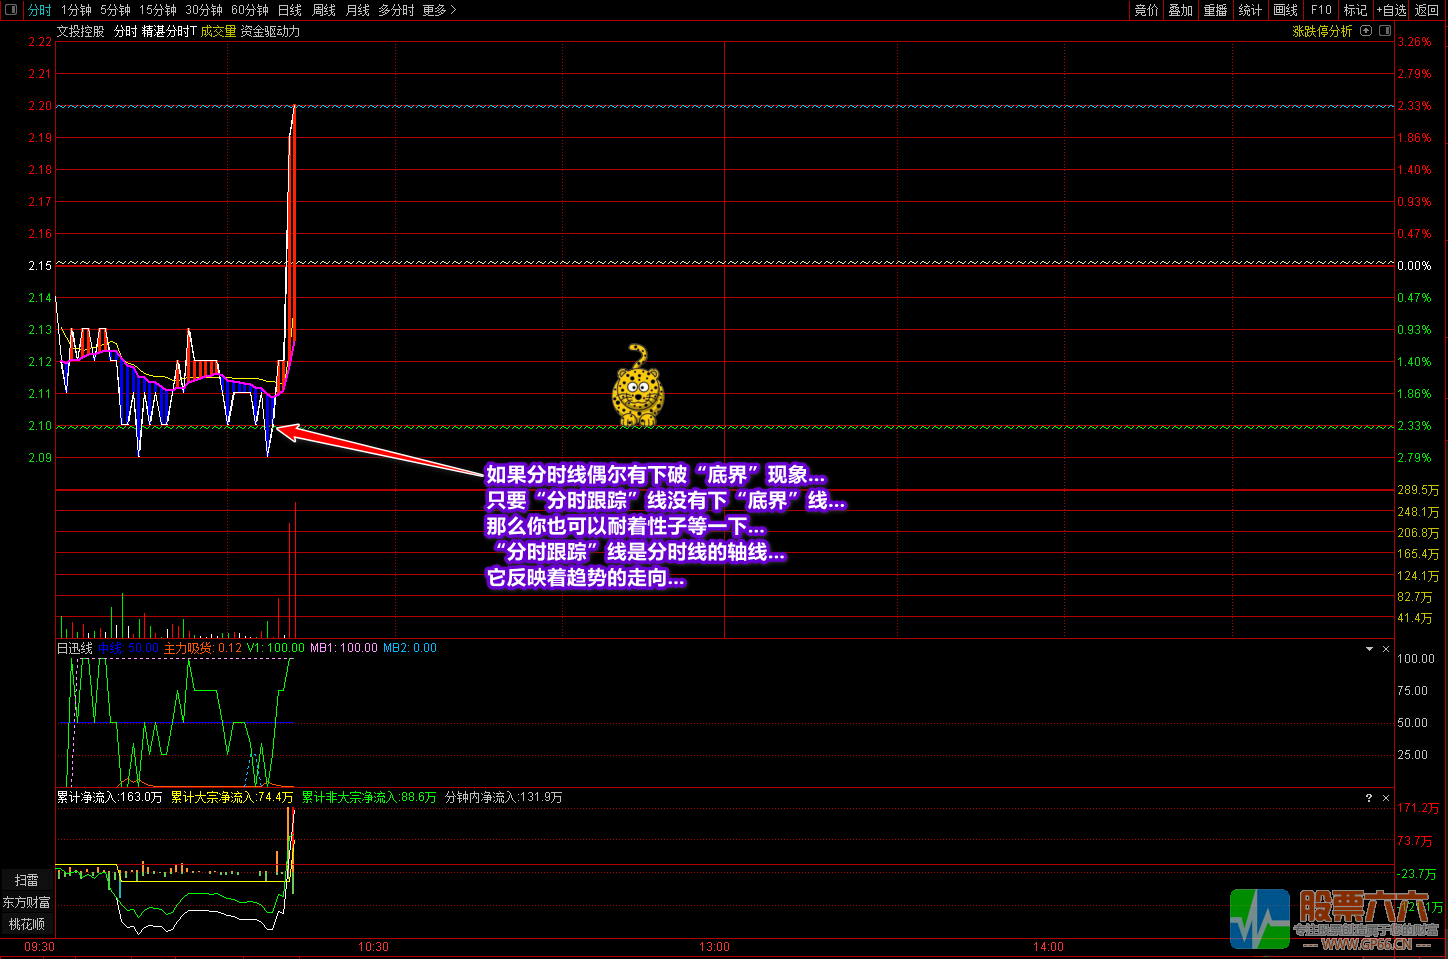Open the 涨跌停分析 link
The image size is (1448, 959).
(x=1322, y=31)
